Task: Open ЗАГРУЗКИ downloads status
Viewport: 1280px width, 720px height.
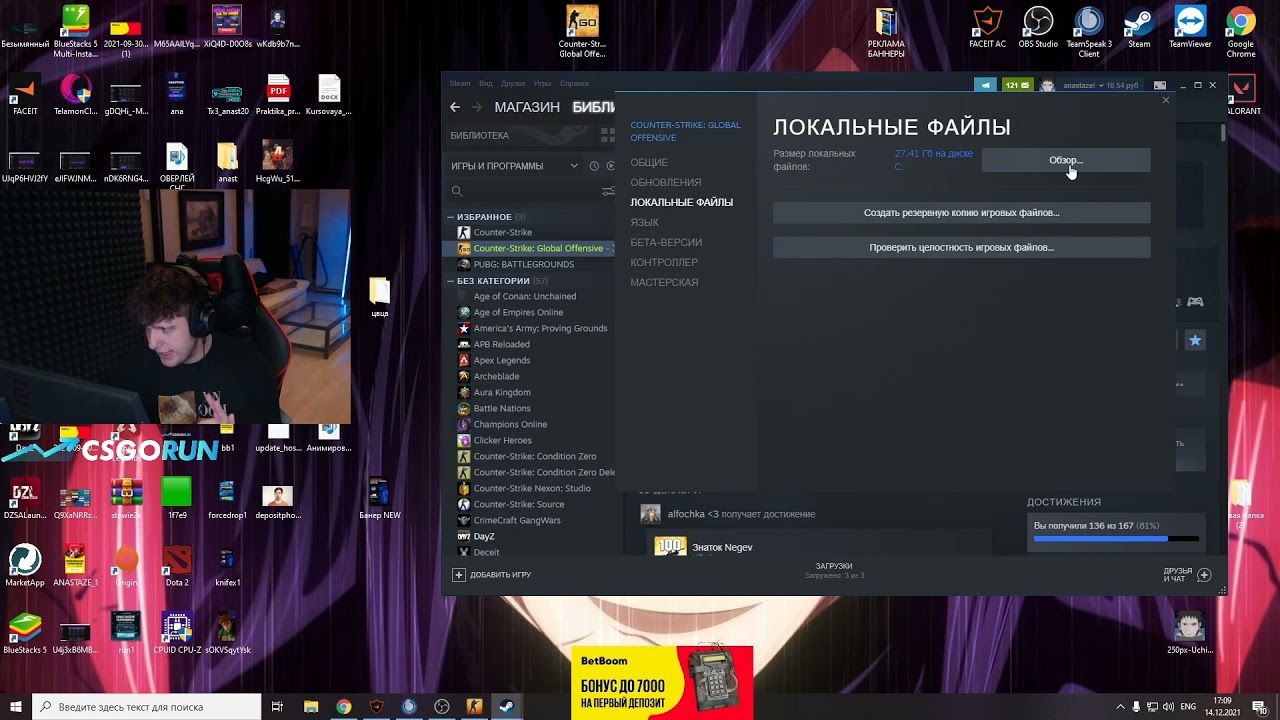Action: [x=834, y=570]
